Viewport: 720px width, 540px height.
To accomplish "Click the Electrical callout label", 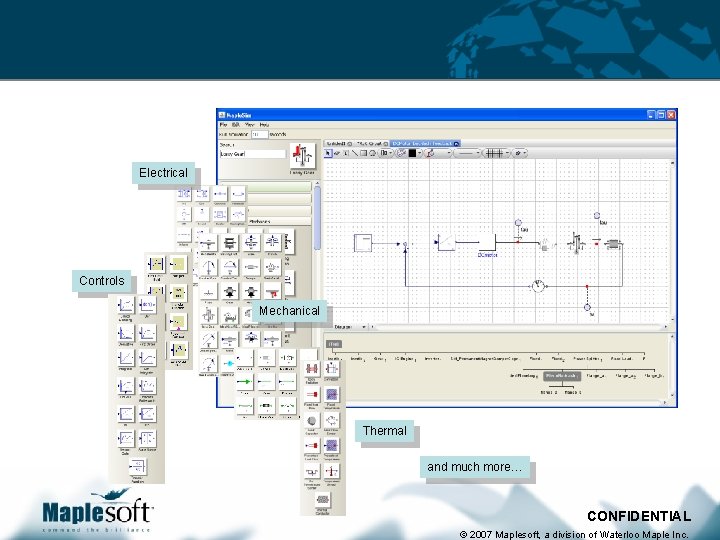I will (x=163, y=173).
